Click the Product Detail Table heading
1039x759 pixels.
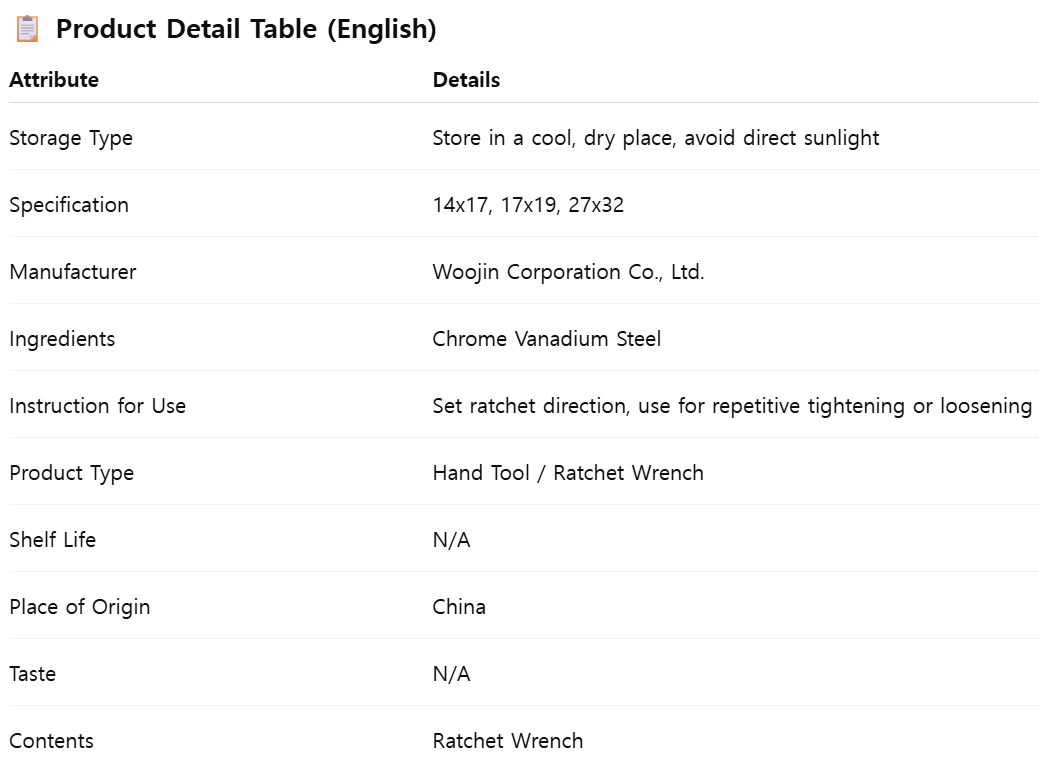[246, 29]
